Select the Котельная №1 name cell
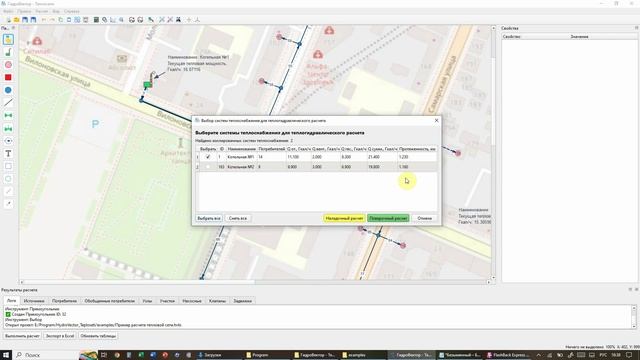This screenshot has height=360, width=640. [x=241, y=157]
